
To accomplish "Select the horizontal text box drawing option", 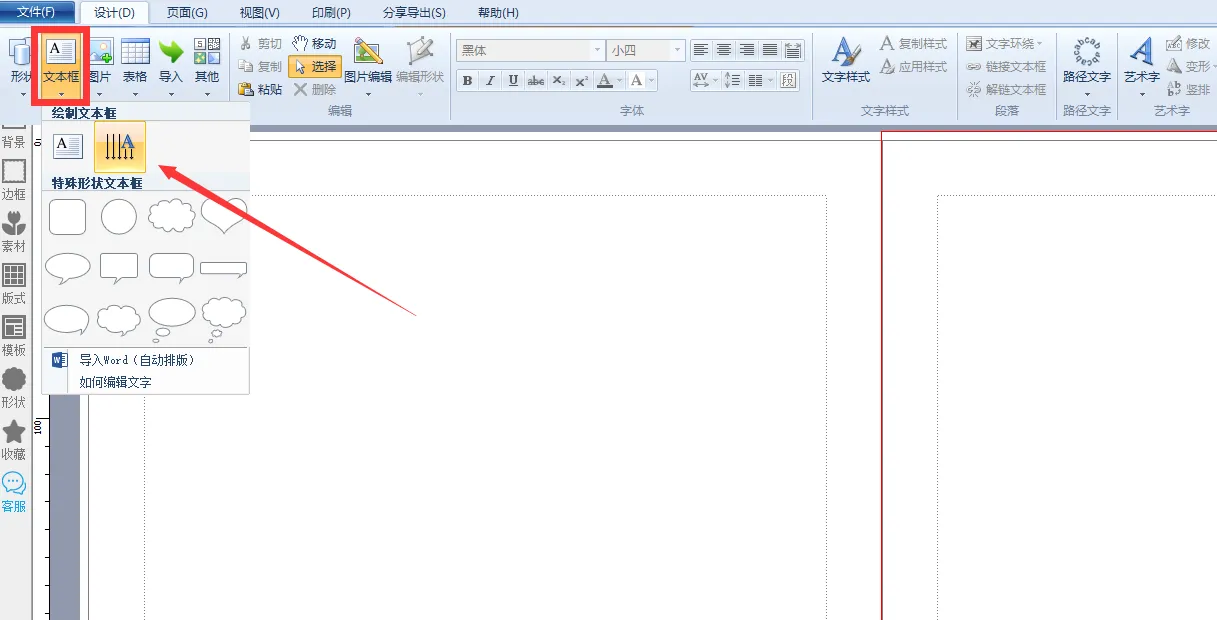I will (68, 147).
